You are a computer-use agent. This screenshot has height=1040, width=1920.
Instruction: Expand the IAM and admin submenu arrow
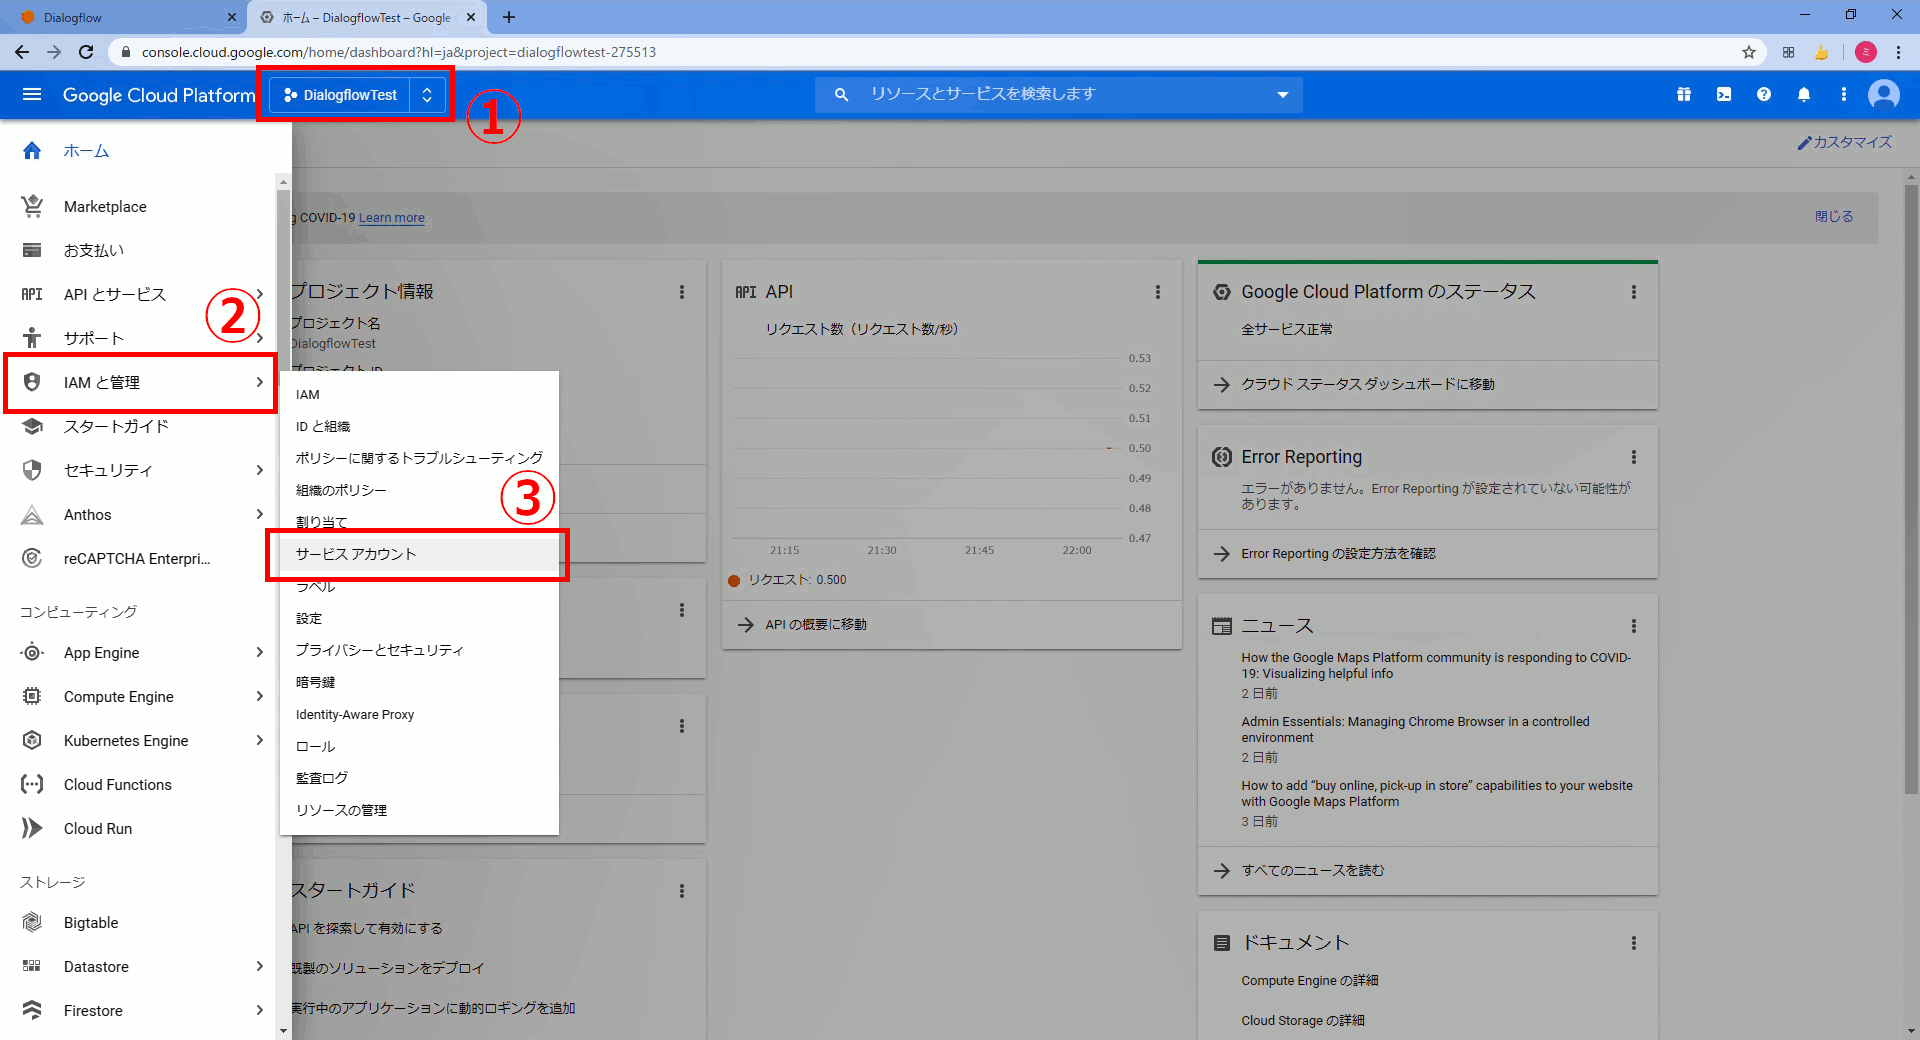[x=259, y=382]
